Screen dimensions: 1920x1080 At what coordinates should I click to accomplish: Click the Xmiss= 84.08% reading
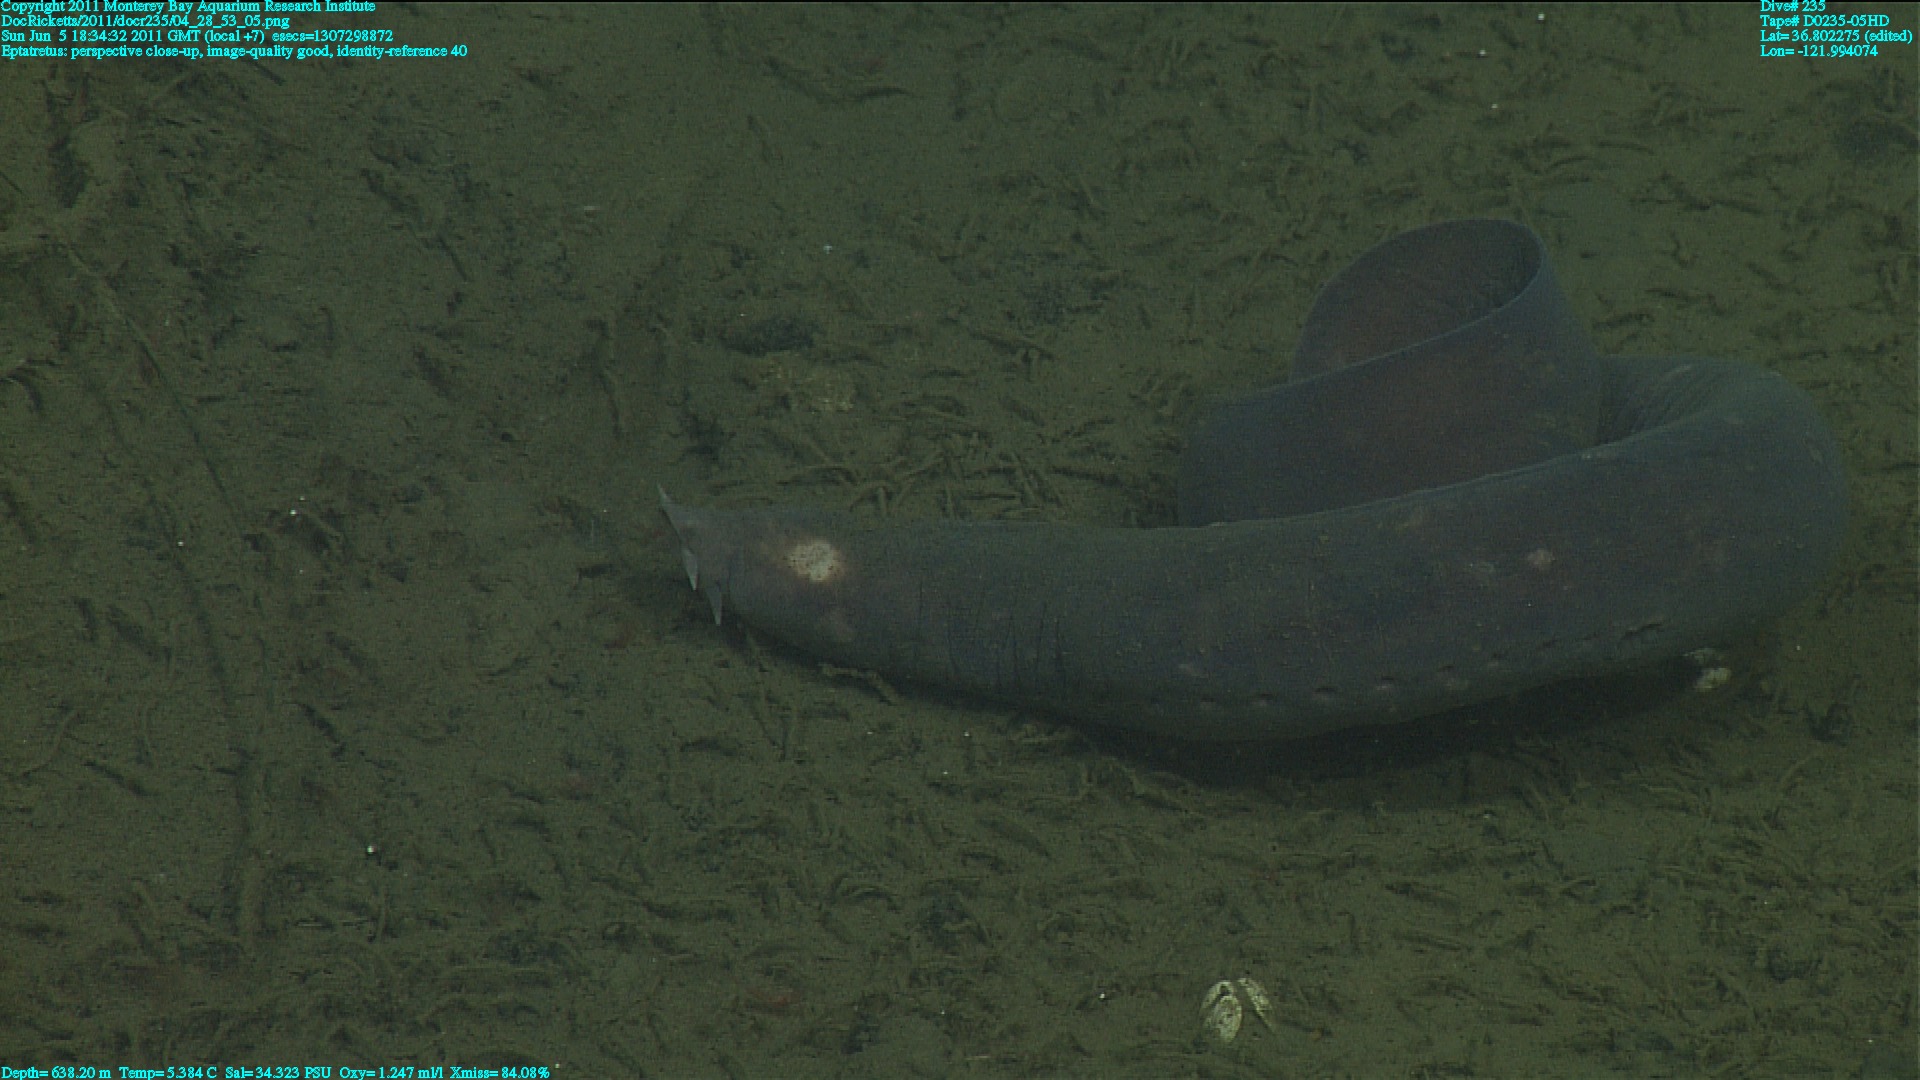click(499, 1072)
